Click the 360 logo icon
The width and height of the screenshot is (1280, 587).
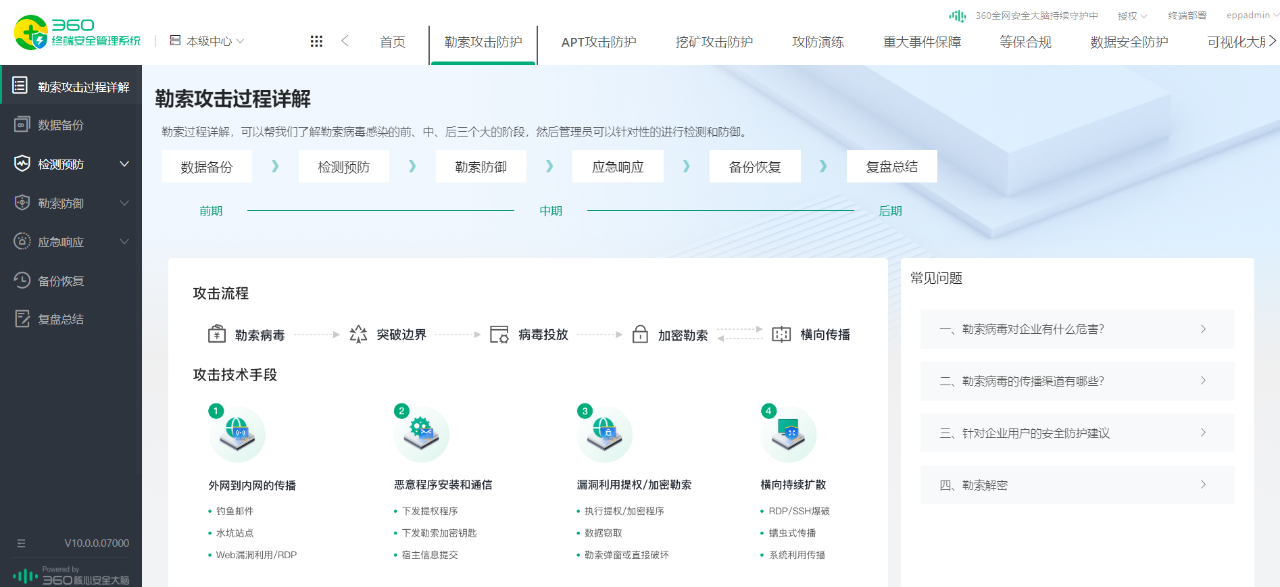pyautogui.click(x=30, y=32)
